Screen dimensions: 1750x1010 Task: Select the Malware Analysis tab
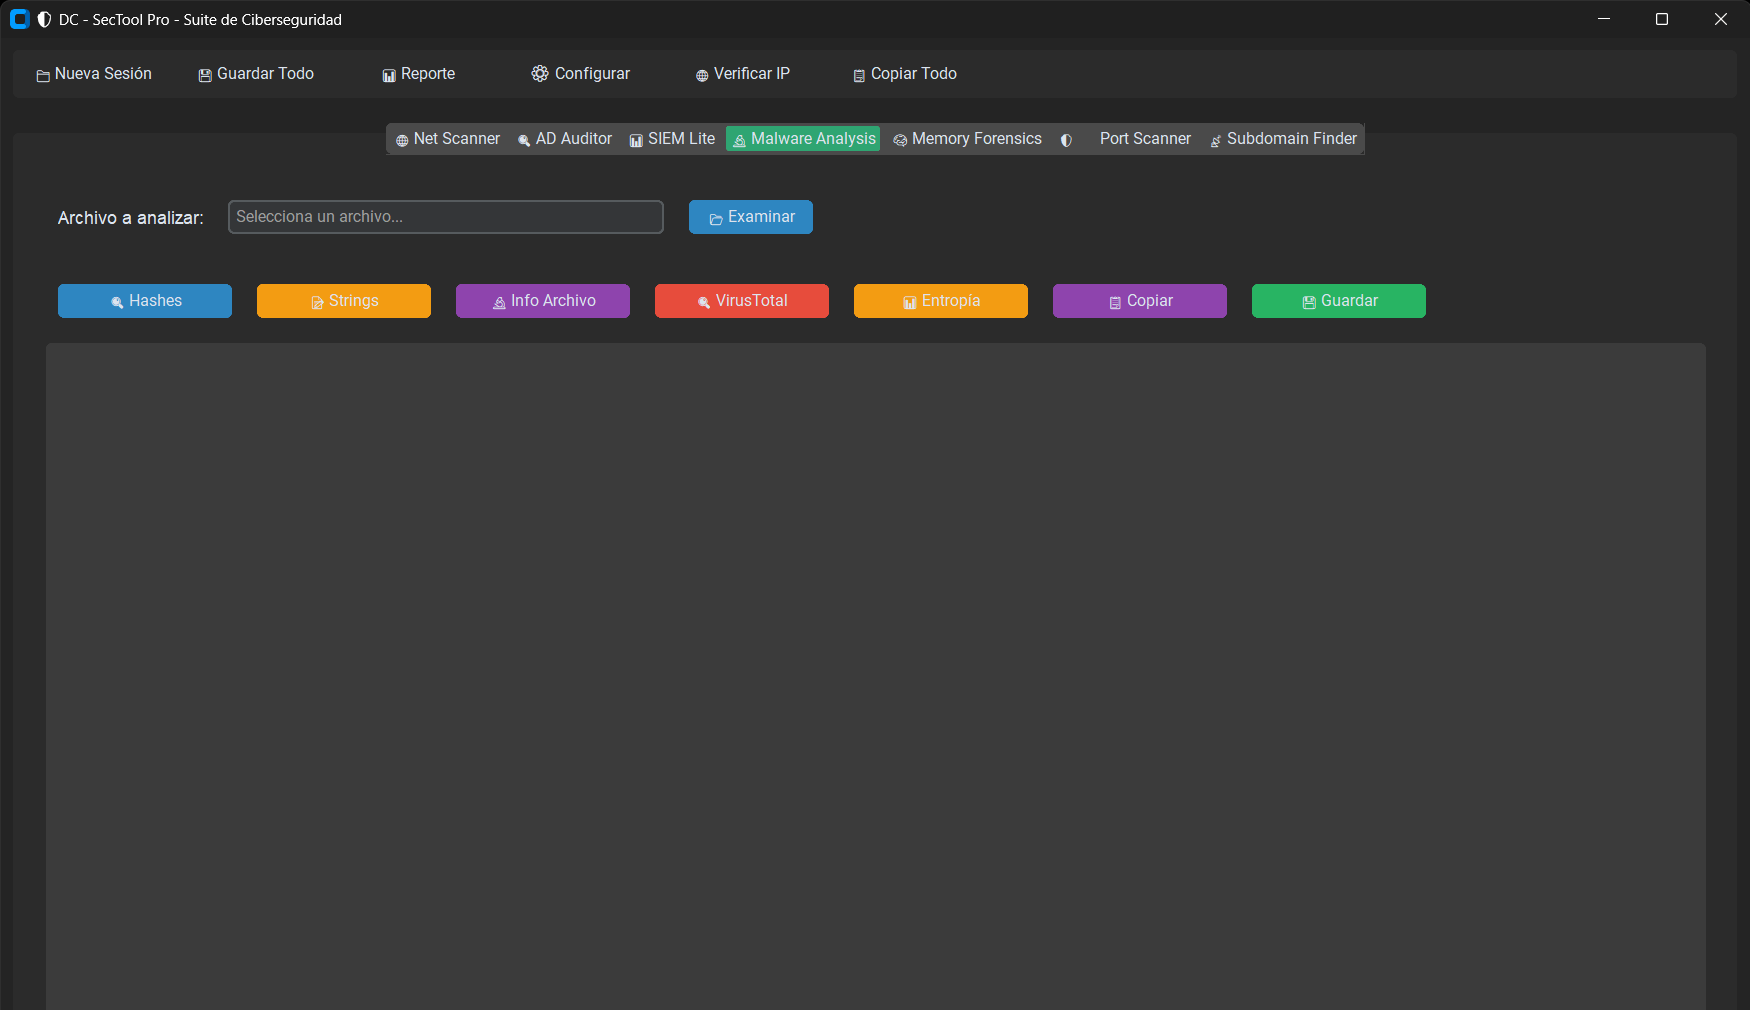tap(803, 139)
